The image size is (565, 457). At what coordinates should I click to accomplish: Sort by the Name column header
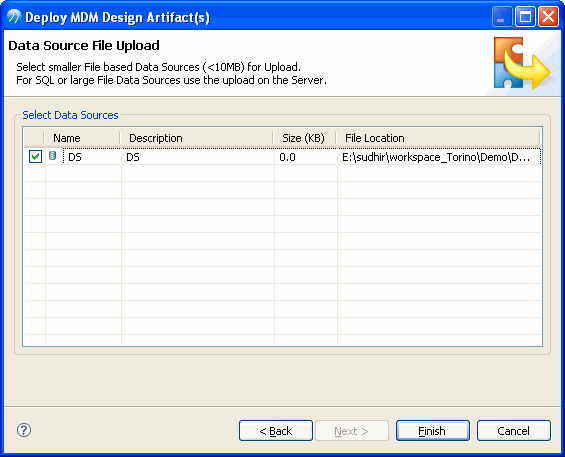coord(82,138)
